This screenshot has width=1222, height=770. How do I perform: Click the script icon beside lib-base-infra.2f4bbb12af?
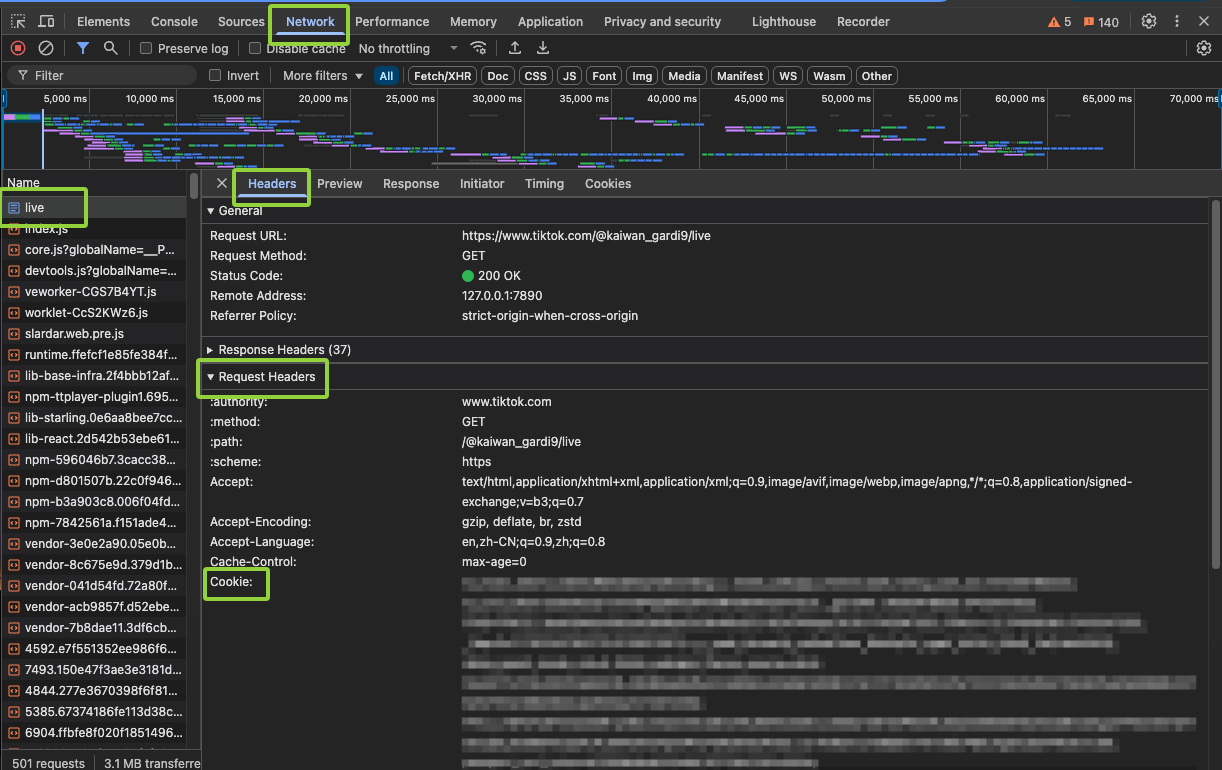click(x=14, y=376)
